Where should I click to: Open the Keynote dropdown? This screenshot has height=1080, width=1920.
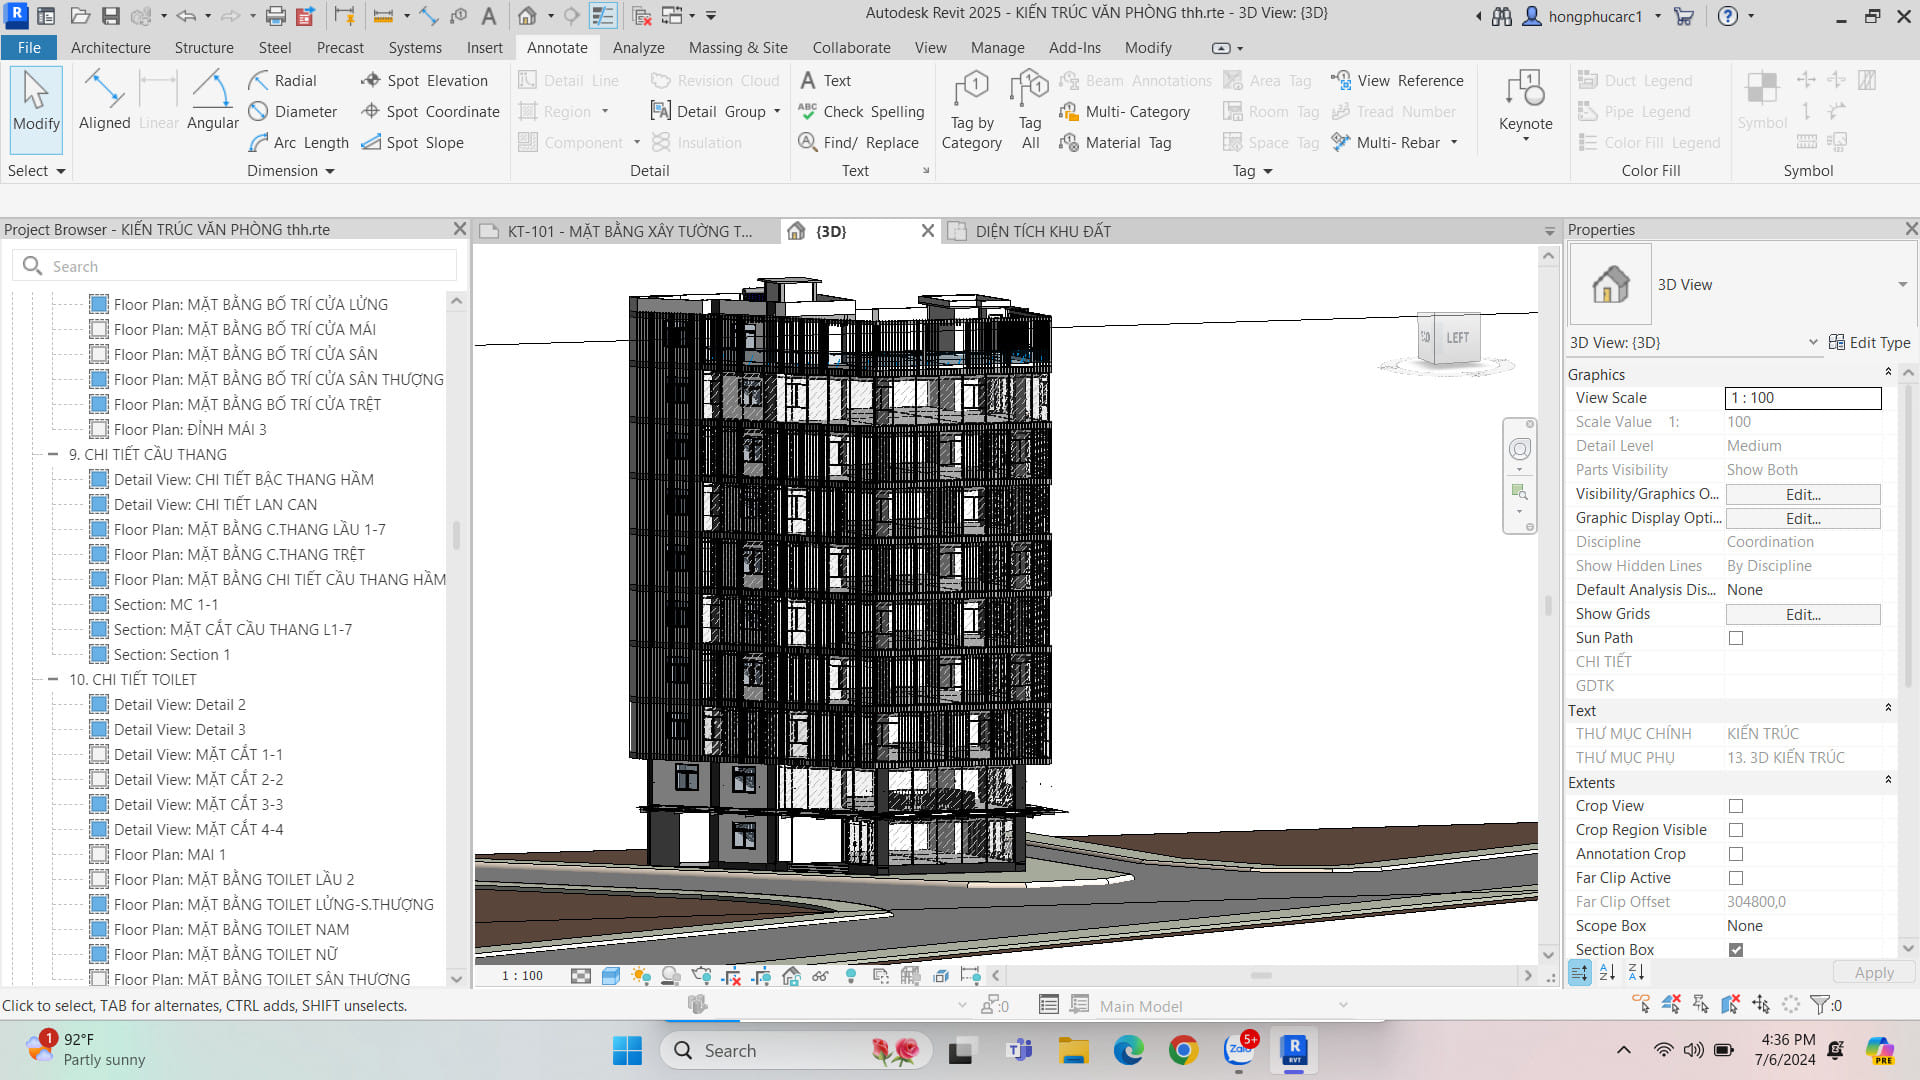[1525, 139]
